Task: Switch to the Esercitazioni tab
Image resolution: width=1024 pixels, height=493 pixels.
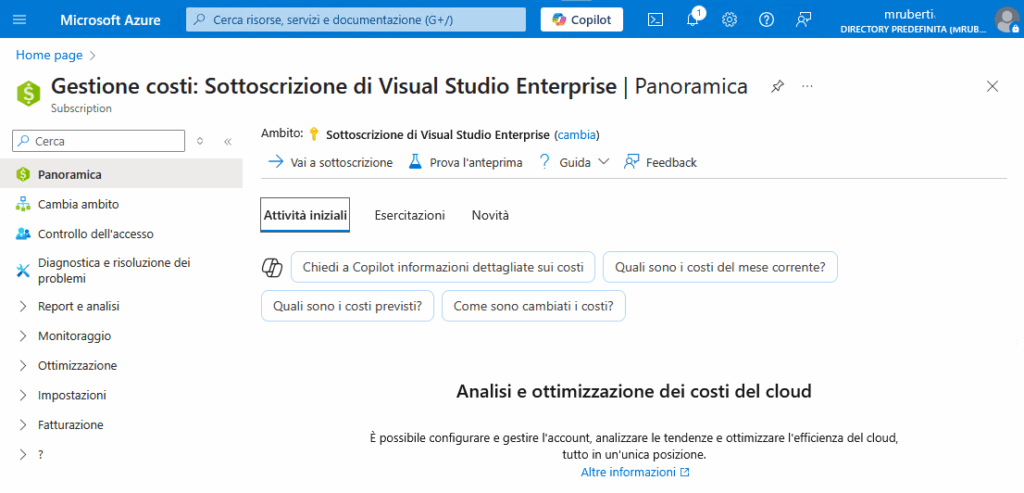Action: coord(409,215)
